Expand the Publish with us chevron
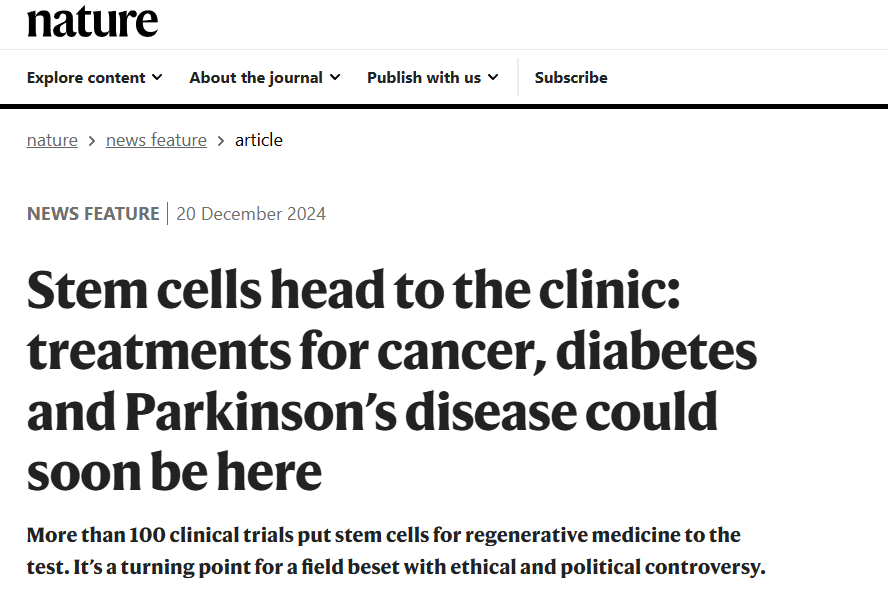This screenshot has width=888, height=609. click(x=493, y=77)
